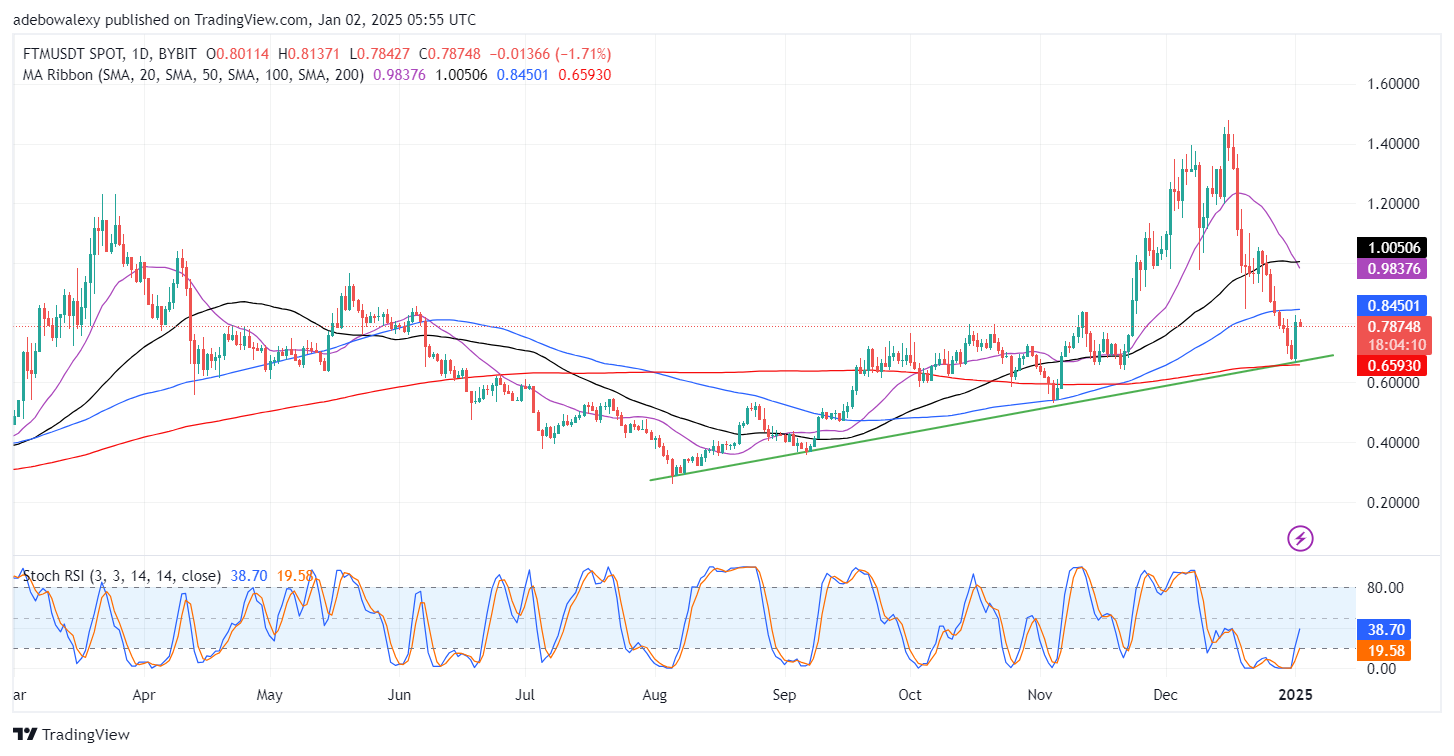Image resolution: width=1454 pixels, height=756 pixels.
Task: Click the Apr label on time axis
Action: coord(144,693)
